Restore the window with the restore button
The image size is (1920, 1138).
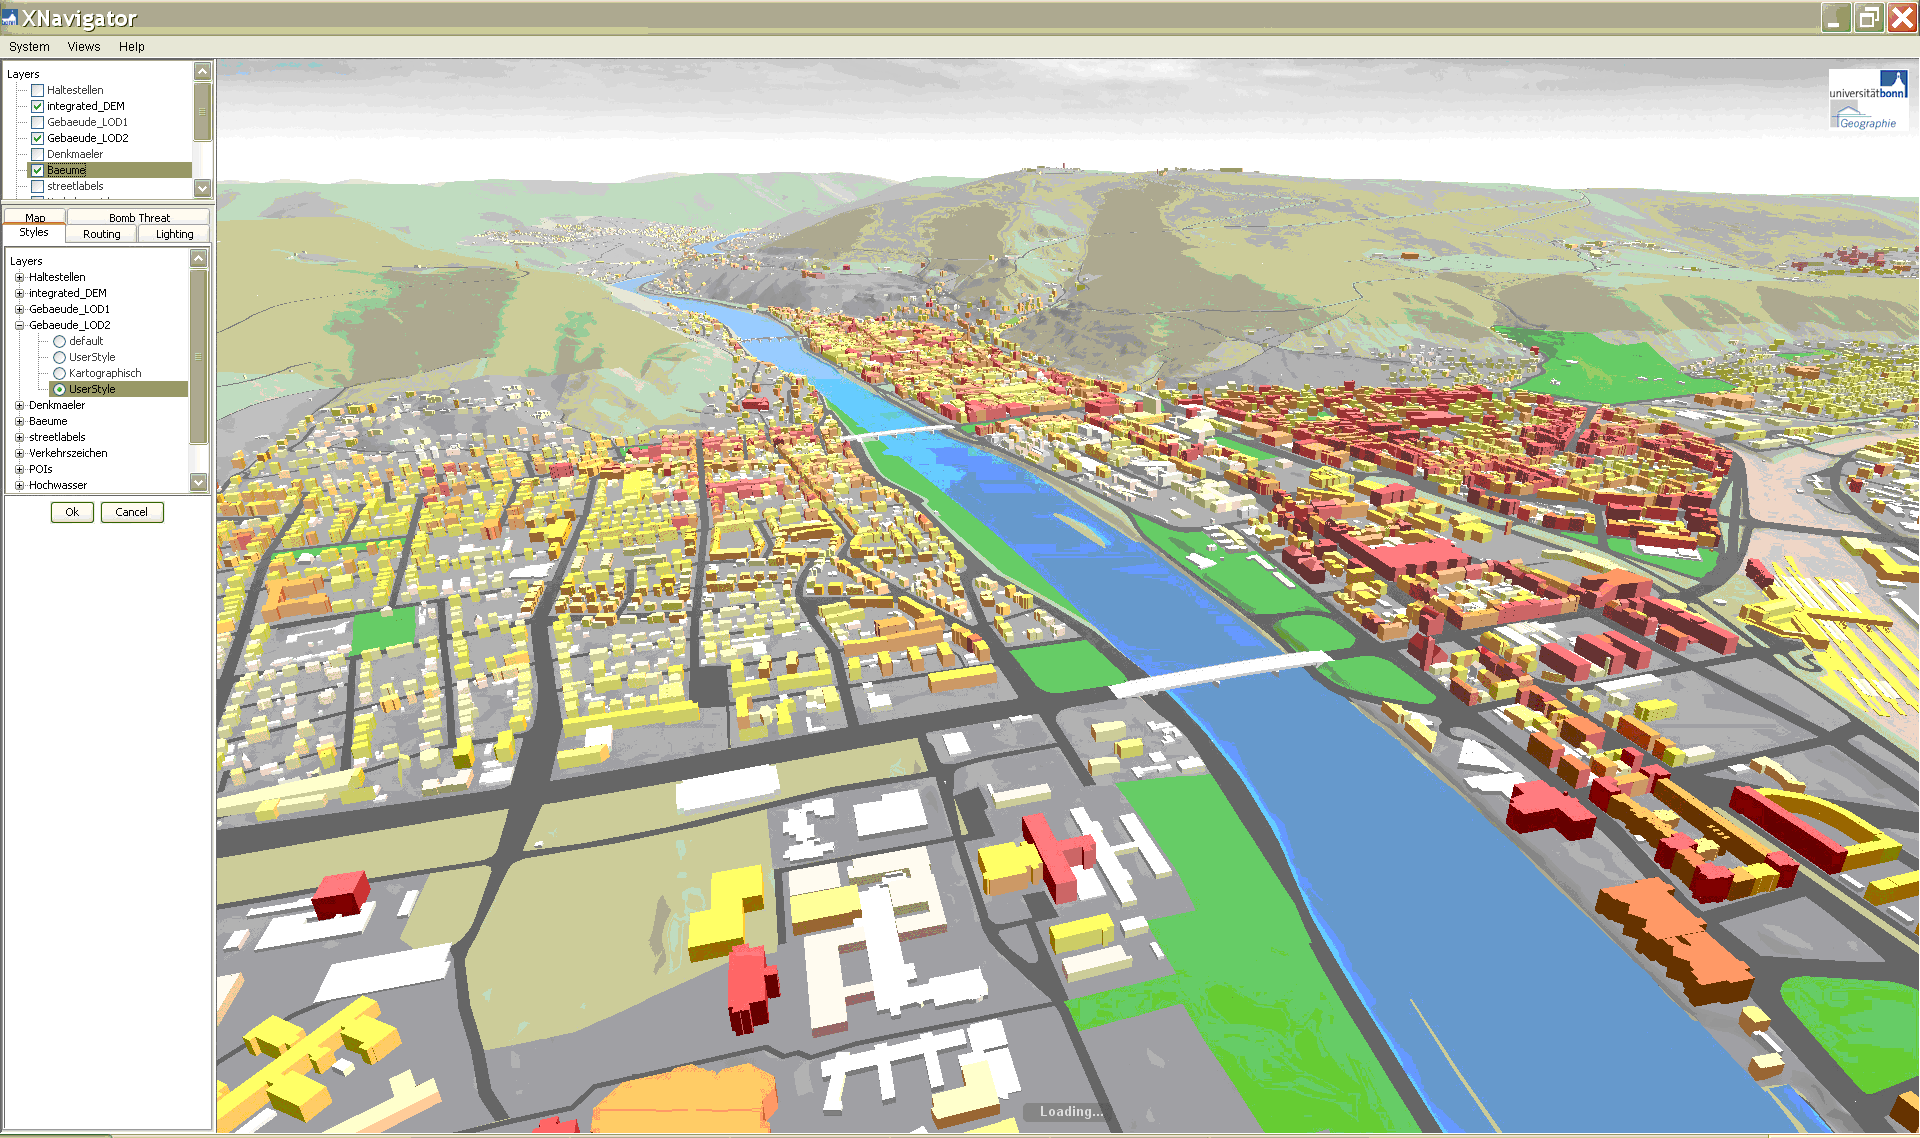(x=1868, y=18)
